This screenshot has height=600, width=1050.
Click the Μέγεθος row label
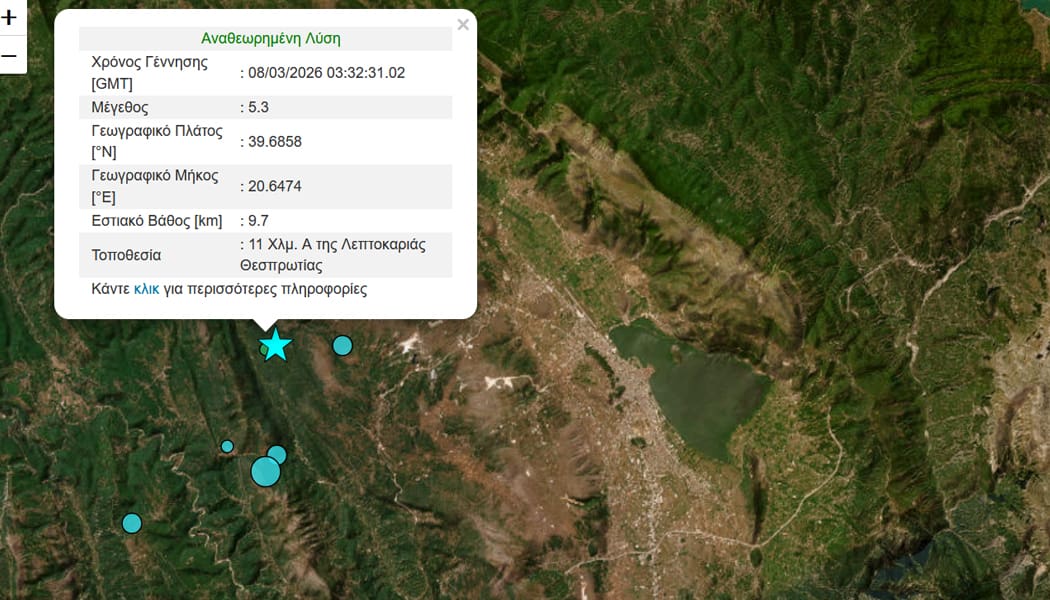[120, 107]
